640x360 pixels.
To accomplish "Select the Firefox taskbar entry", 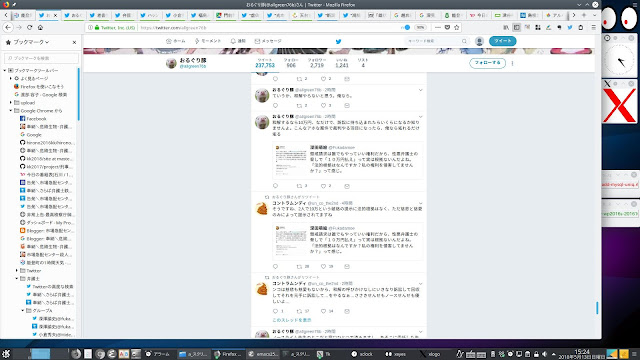I will [x=229, y=354].
